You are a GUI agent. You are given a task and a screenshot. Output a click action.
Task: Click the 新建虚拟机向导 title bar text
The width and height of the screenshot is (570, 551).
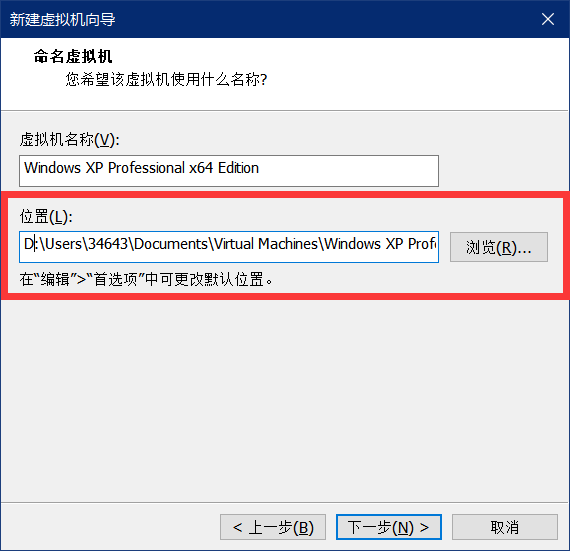point(62,20)
